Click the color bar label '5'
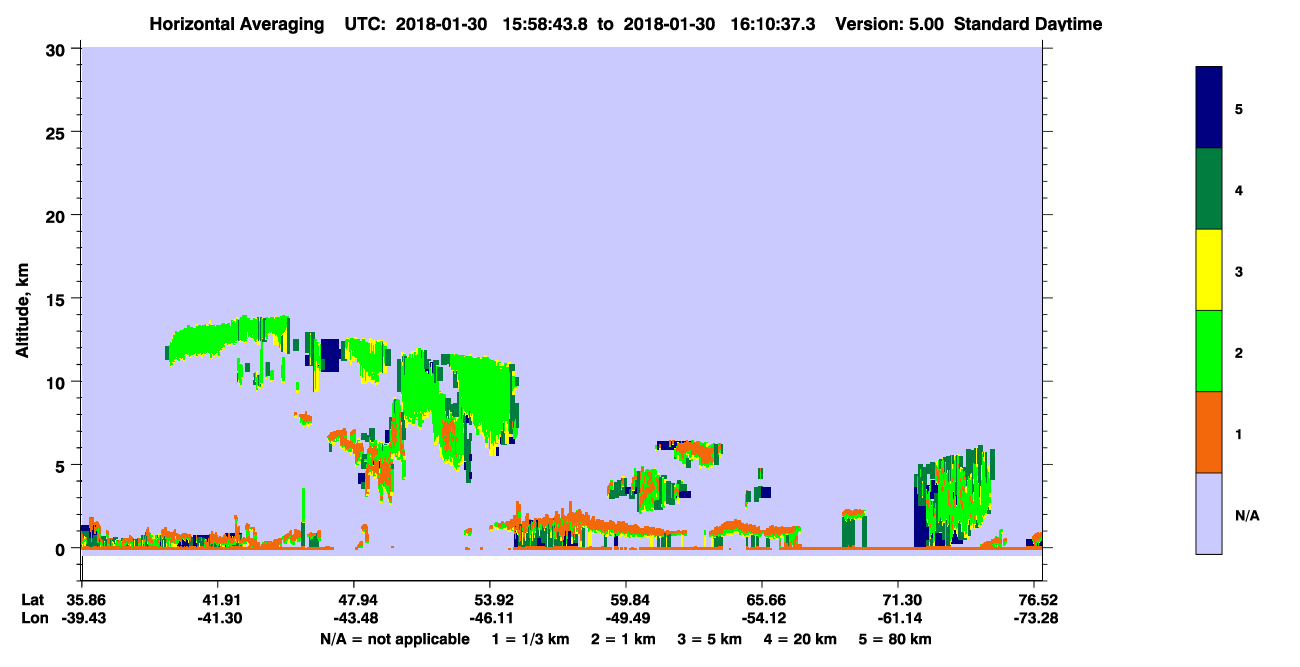Image resolution: width=1300 pixels, height=667 pixels. pos(1239,108)
